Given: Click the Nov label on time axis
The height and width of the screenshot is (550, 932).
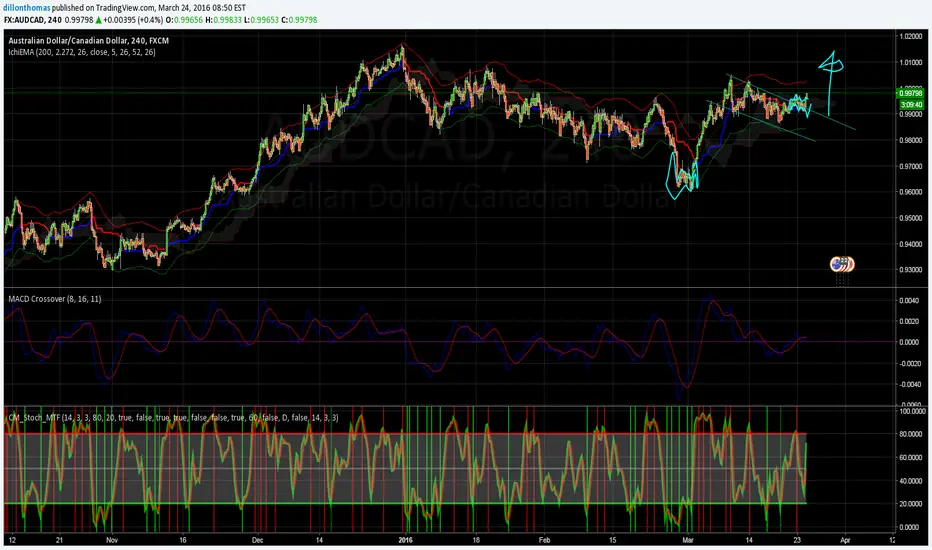Looking at the screenshot, I should (112, 540).
